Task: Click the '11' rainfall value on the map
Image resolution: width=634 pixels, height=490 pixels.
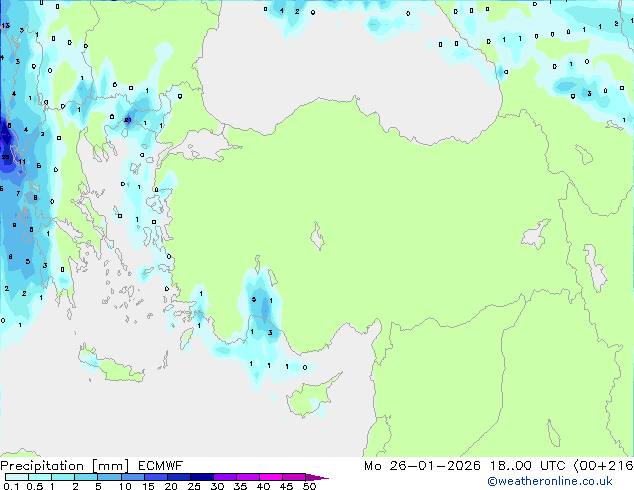Action: click(x=22, y=162)
